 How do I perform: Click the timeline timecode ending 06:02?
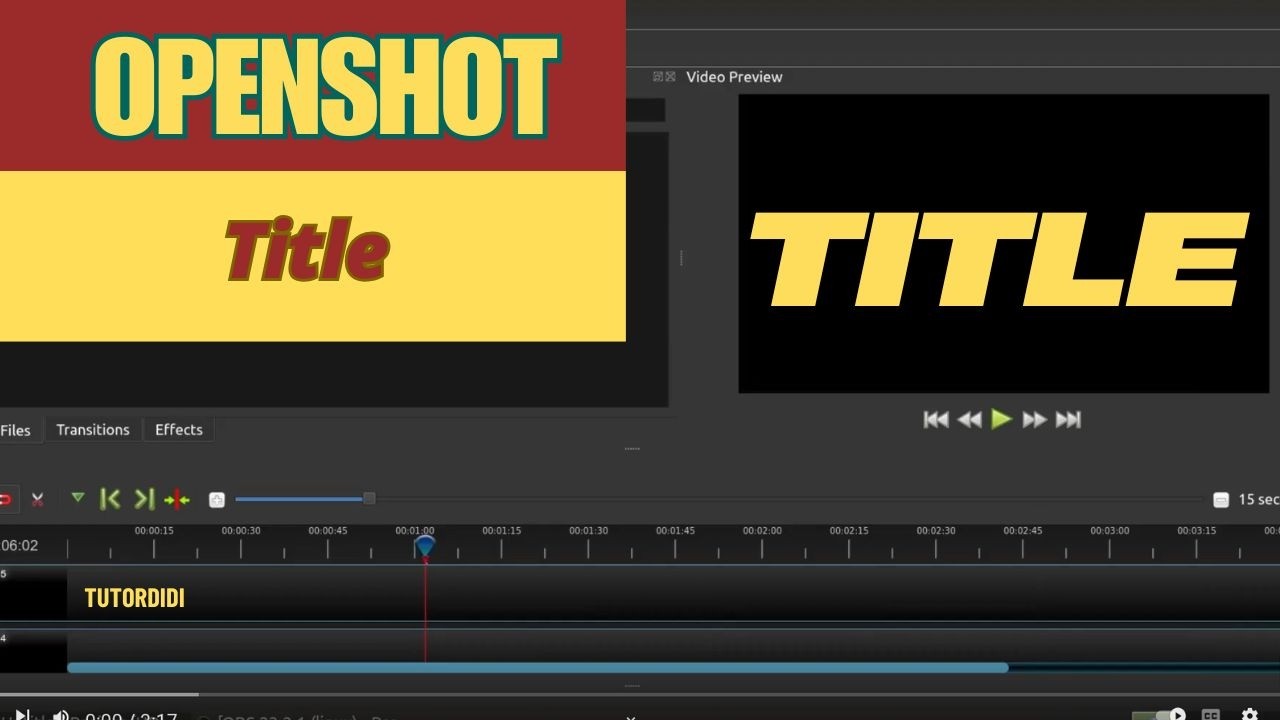(x=19, y=545)
